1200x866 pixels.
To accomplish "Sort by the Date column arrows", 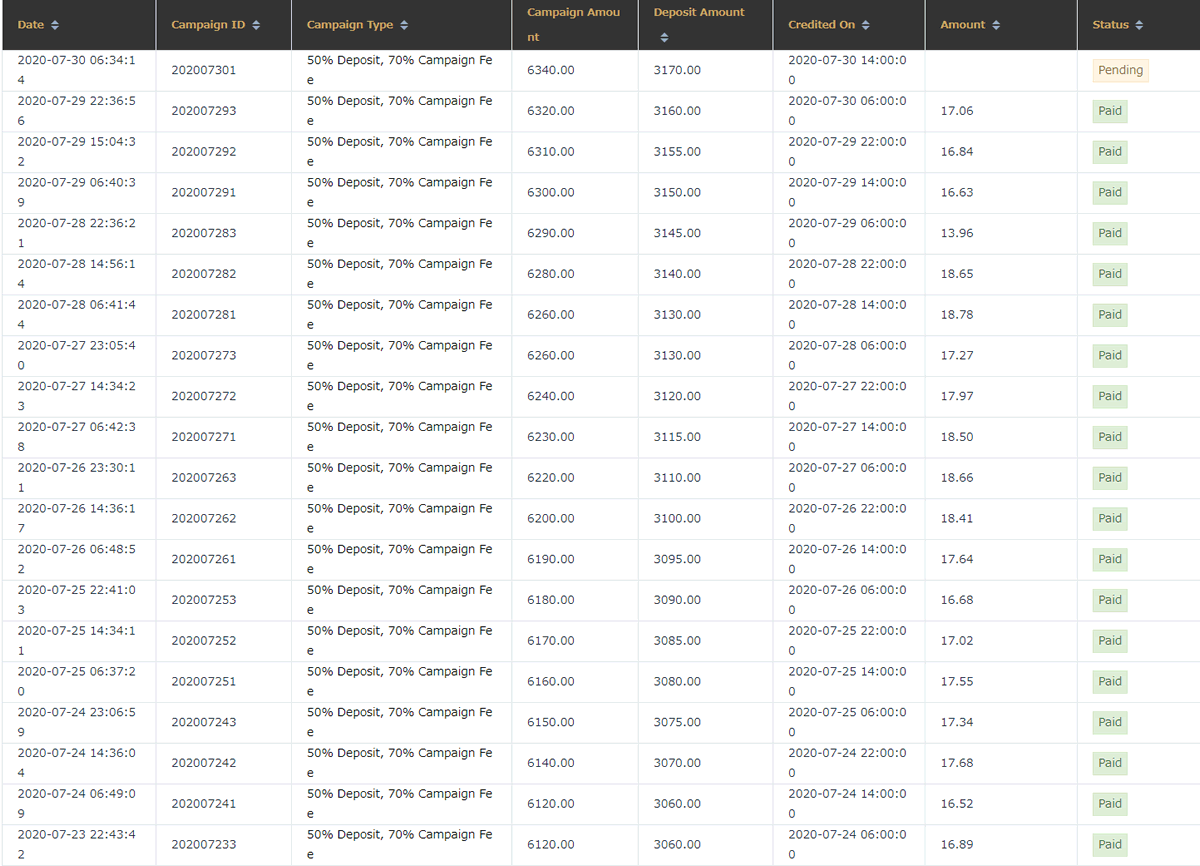I will [55, 25].
